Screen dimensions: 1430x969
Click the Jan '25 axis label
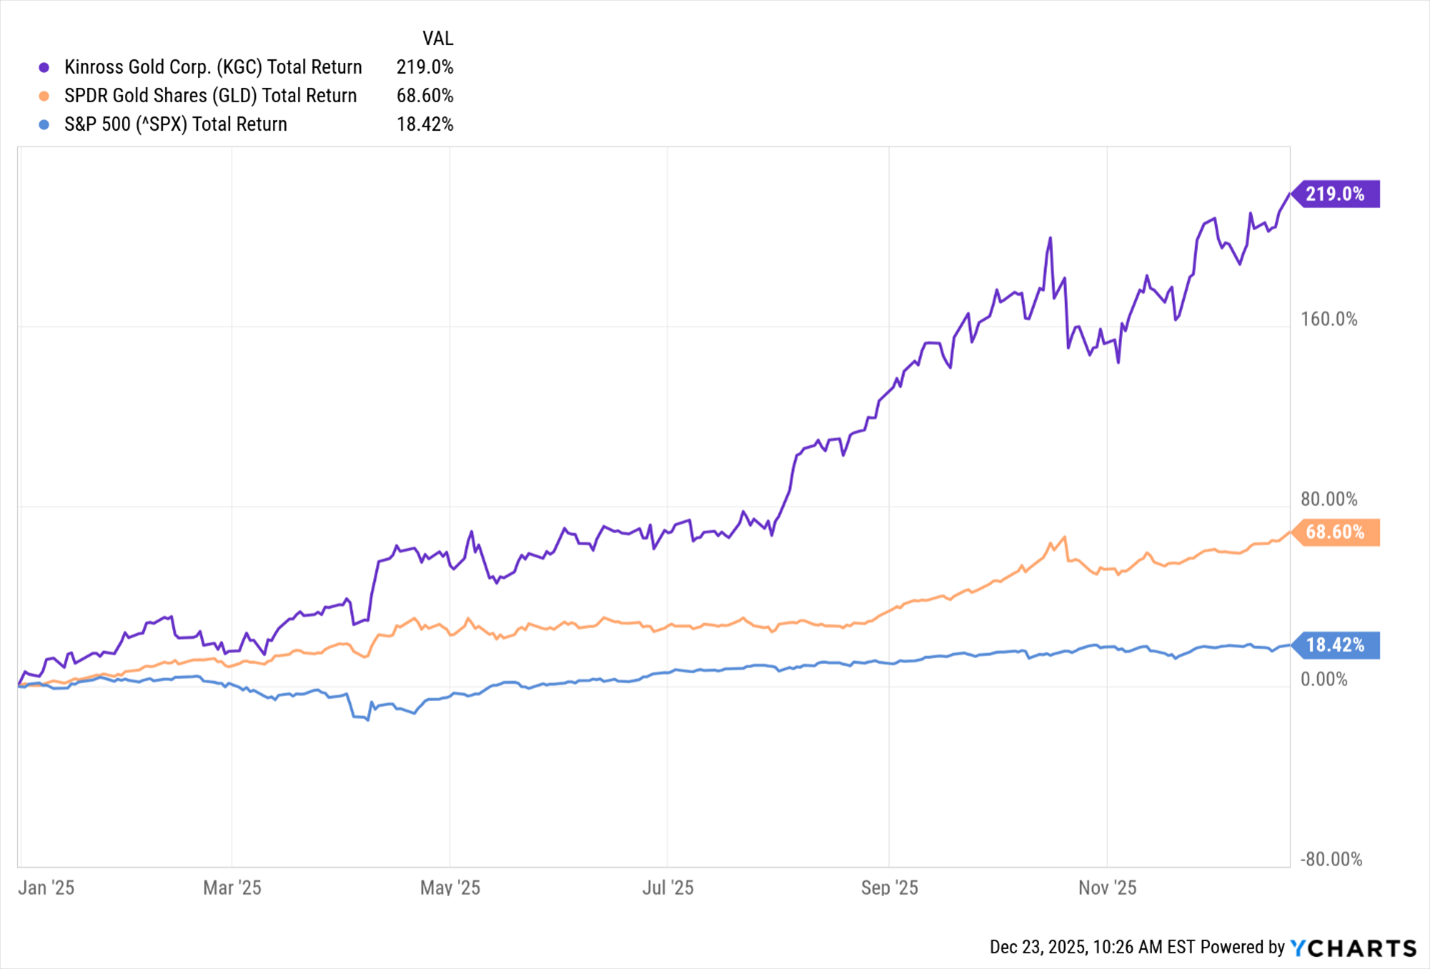tap(46, 888)
